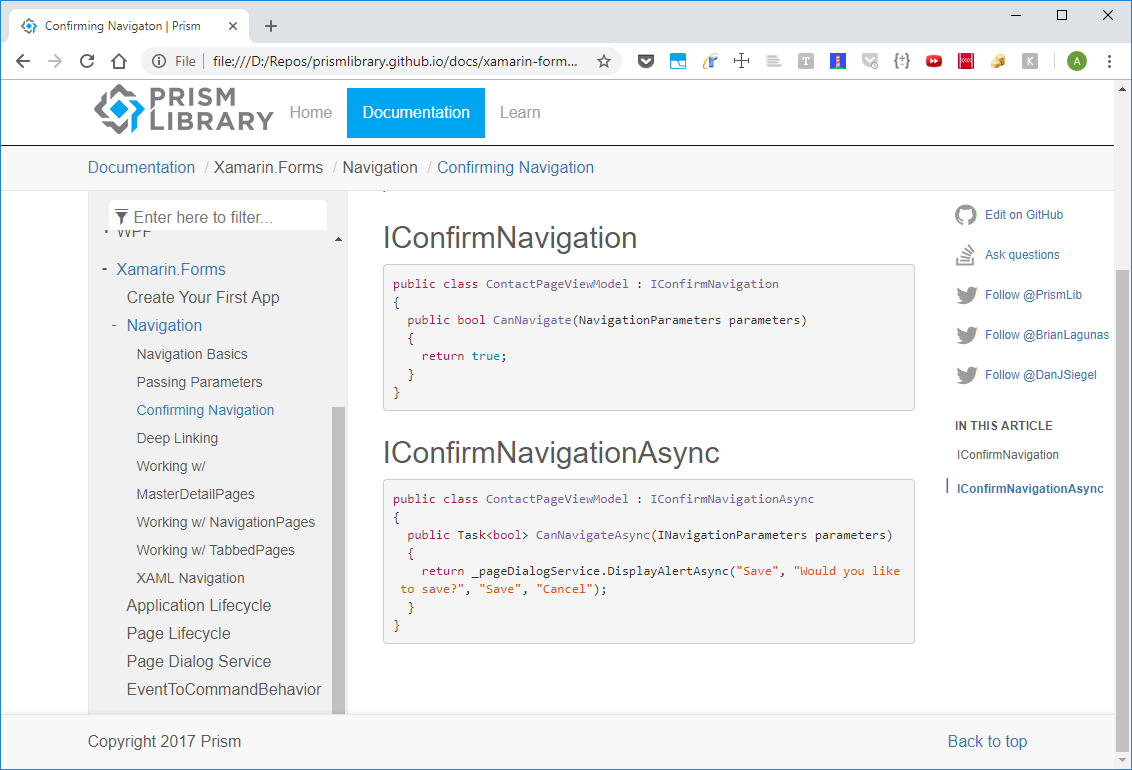Screen dimensions: 1132x770
Task: Open Xamarin.Forms in sidebar tree
Action: pyautogui.click(x=171, y=269)
